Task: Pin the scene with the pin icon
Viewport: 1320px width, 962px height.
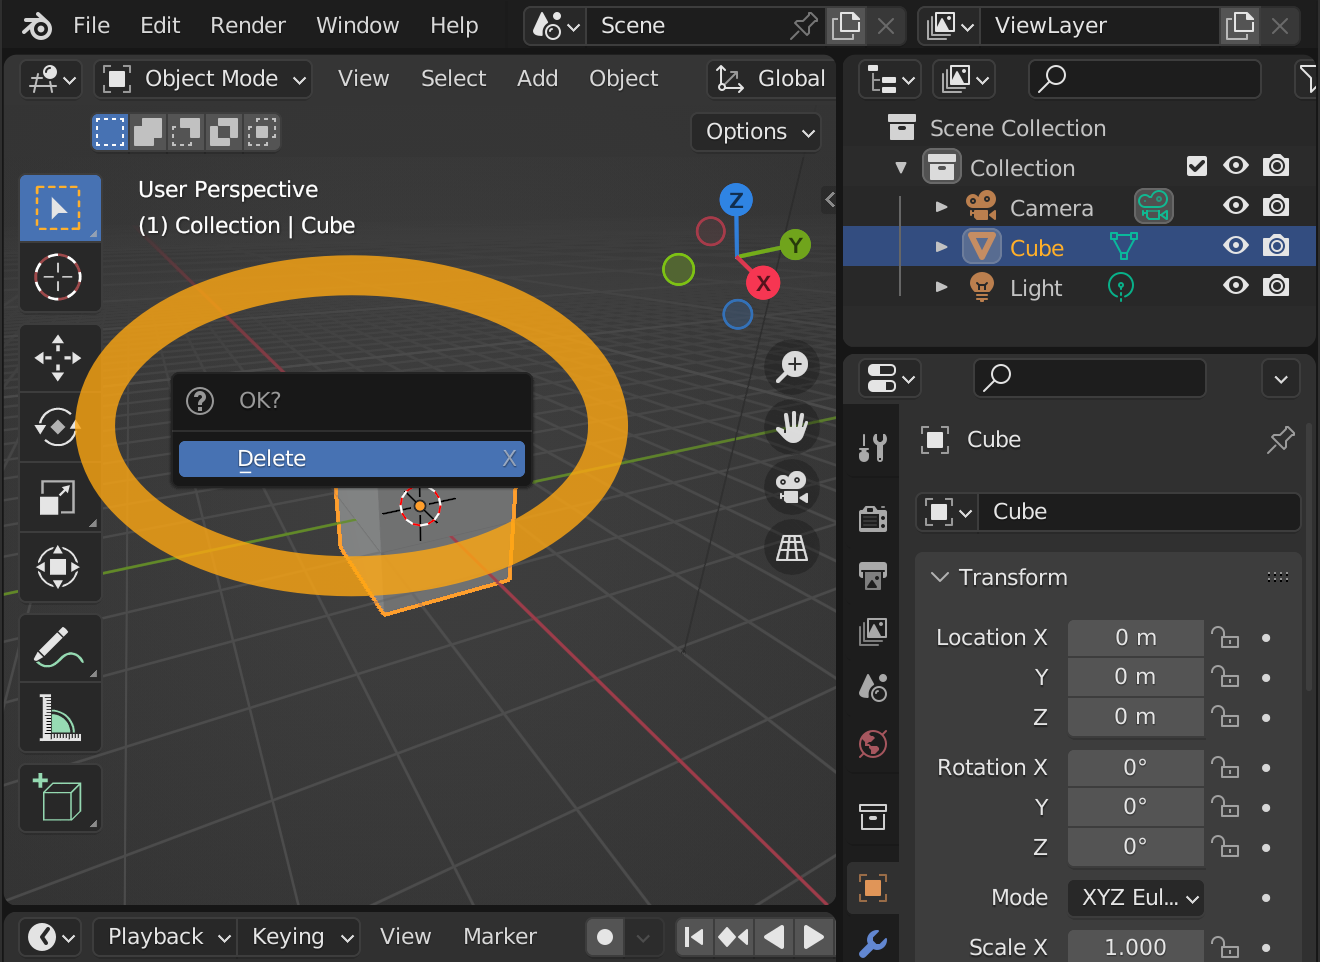Action: tap(803, 26)
